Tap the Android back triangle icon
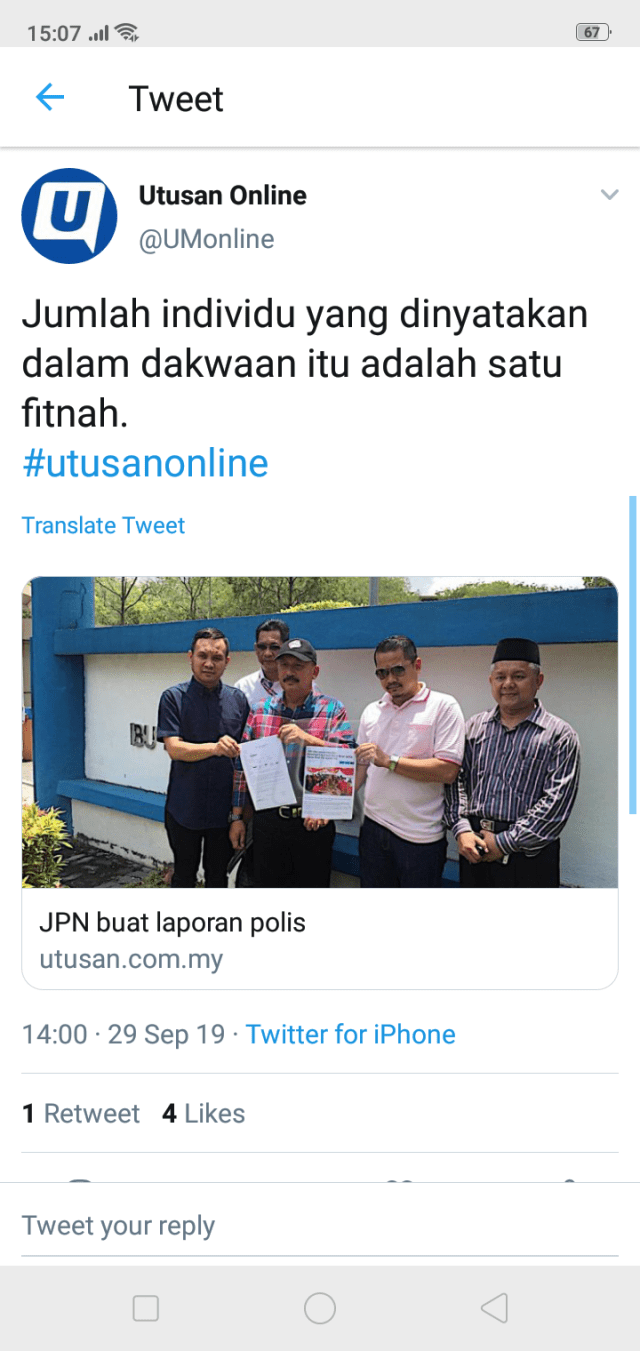Viewport: 640px width, 1351px height. click(494, 1308)
